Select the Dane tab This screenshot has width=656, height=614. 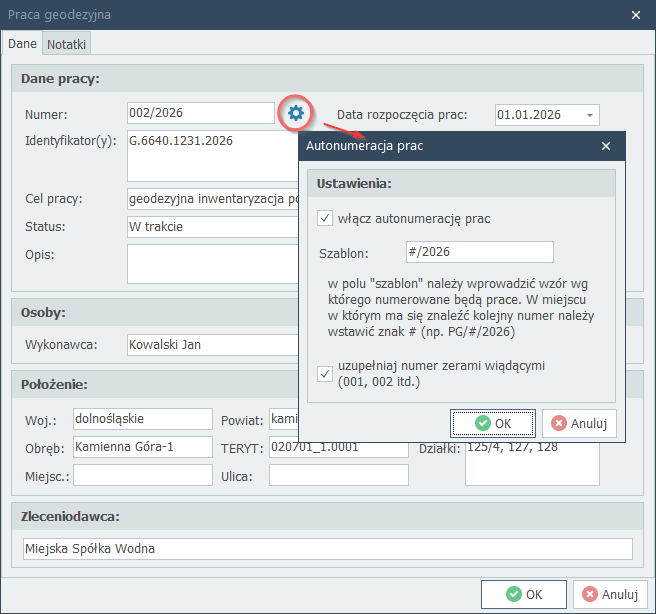(22, 44)
